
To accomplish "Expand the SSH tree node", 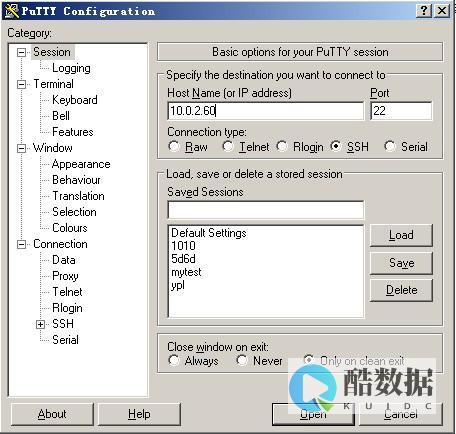I will (x=40, y=324).
